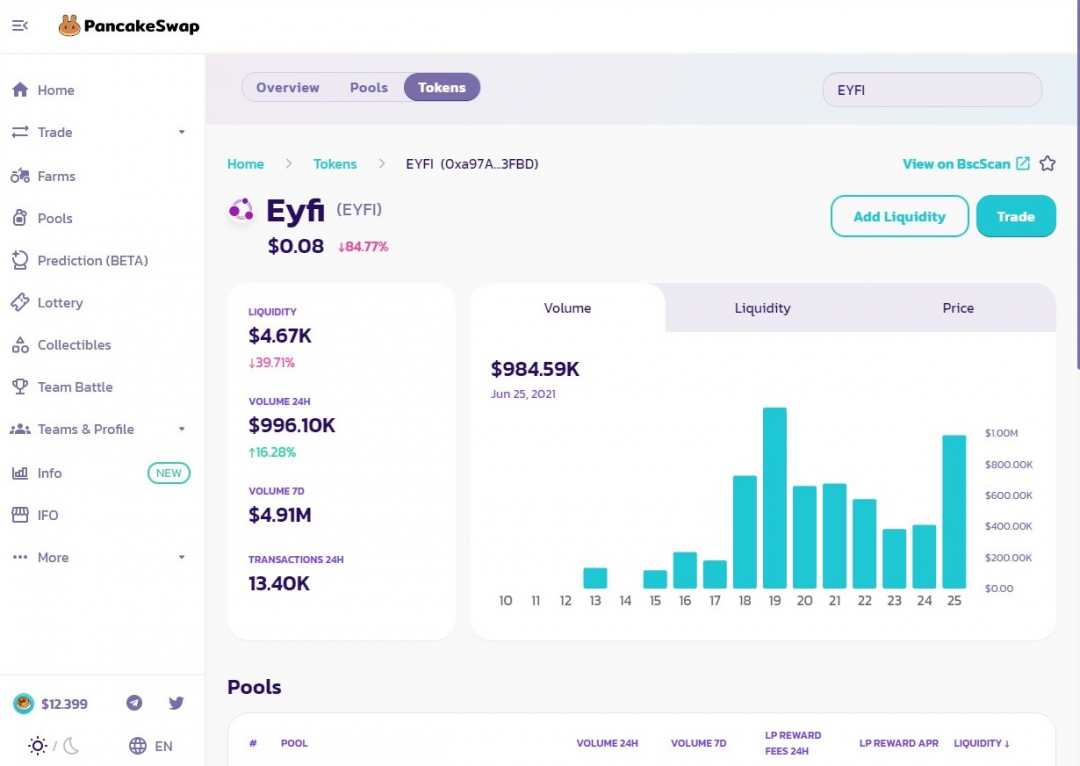Click the Add Liquidity button
This screenshot has height=766, width=1080.
pos(899,216)
